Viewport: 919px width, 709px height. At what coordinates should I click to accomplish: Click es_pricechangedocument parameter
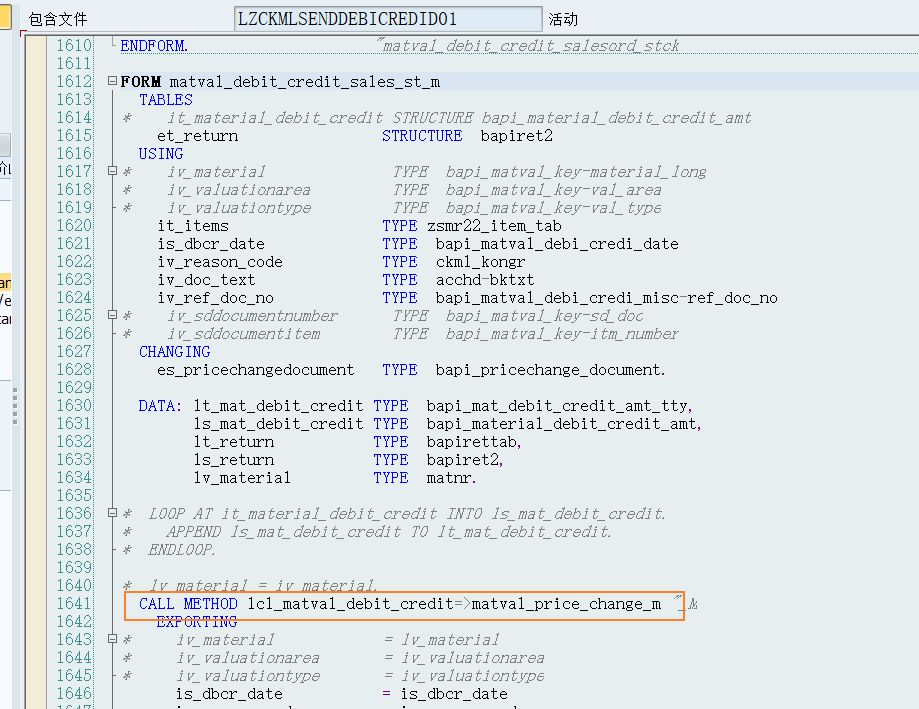pyautogui.click(x=256, y=370)
